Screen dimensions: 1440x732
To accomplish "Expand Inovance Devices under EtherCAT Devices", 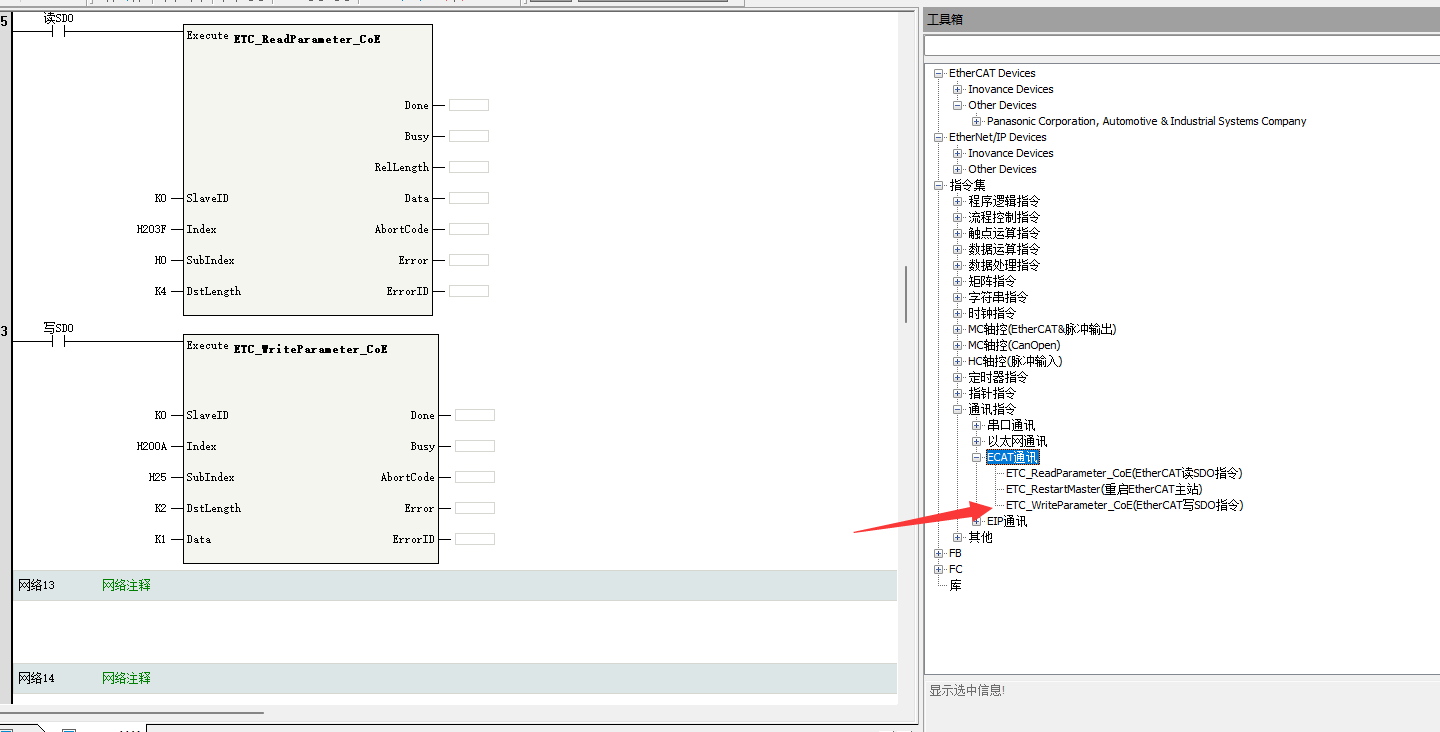I will [958, 89].
